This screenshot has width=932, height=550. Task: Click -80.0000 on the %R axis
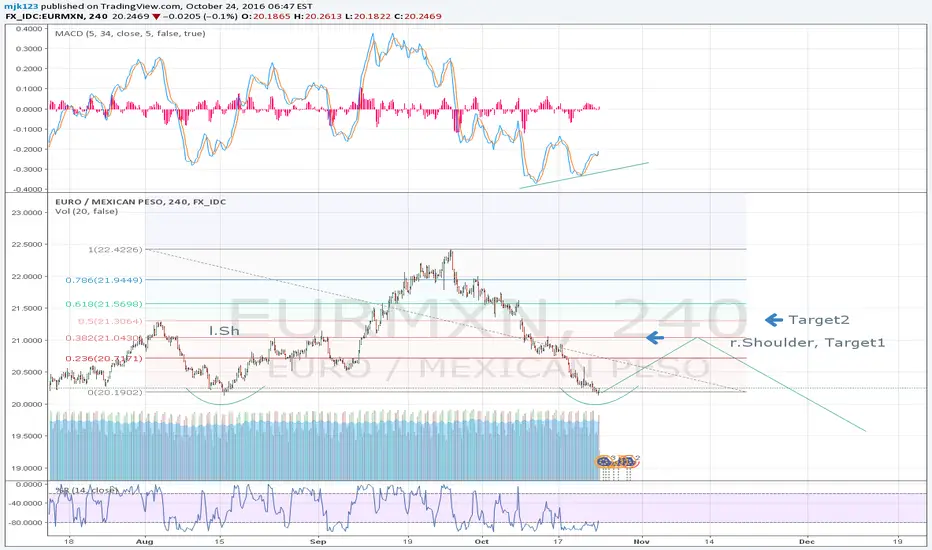[27, 523]
